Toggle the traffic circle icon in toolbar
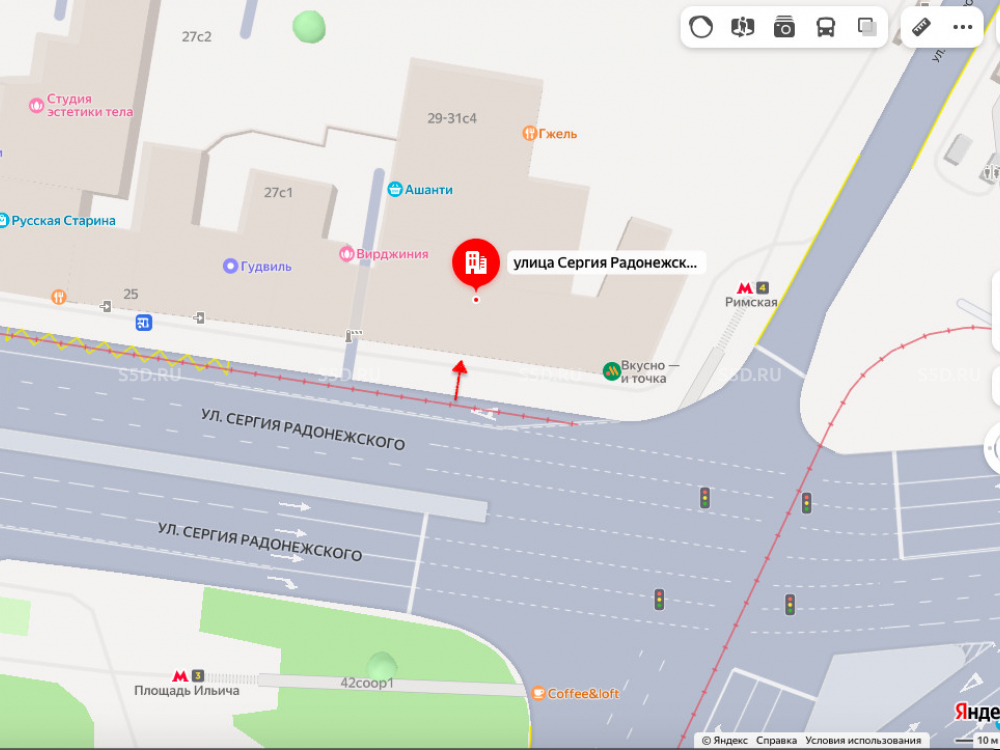This screenshot has width=1000, height=750. (x=701, y=27)
